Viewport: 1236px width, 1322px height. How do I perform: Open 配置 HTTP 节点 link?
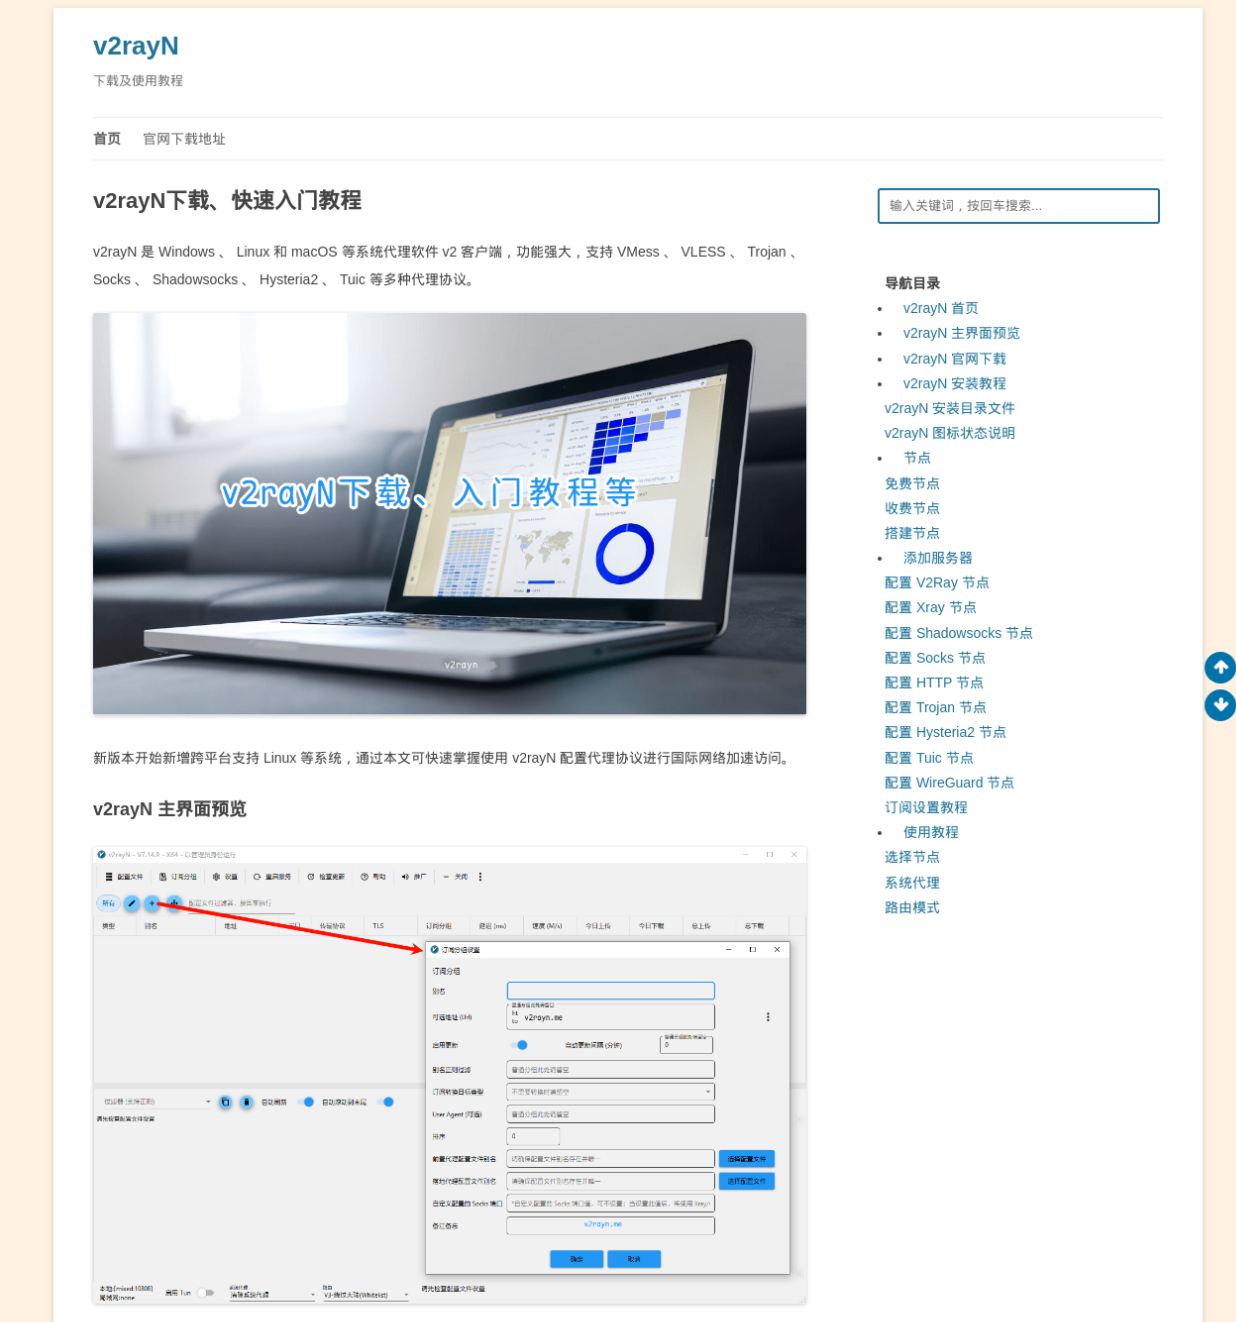pyautogui.click(x=934, y=683)
